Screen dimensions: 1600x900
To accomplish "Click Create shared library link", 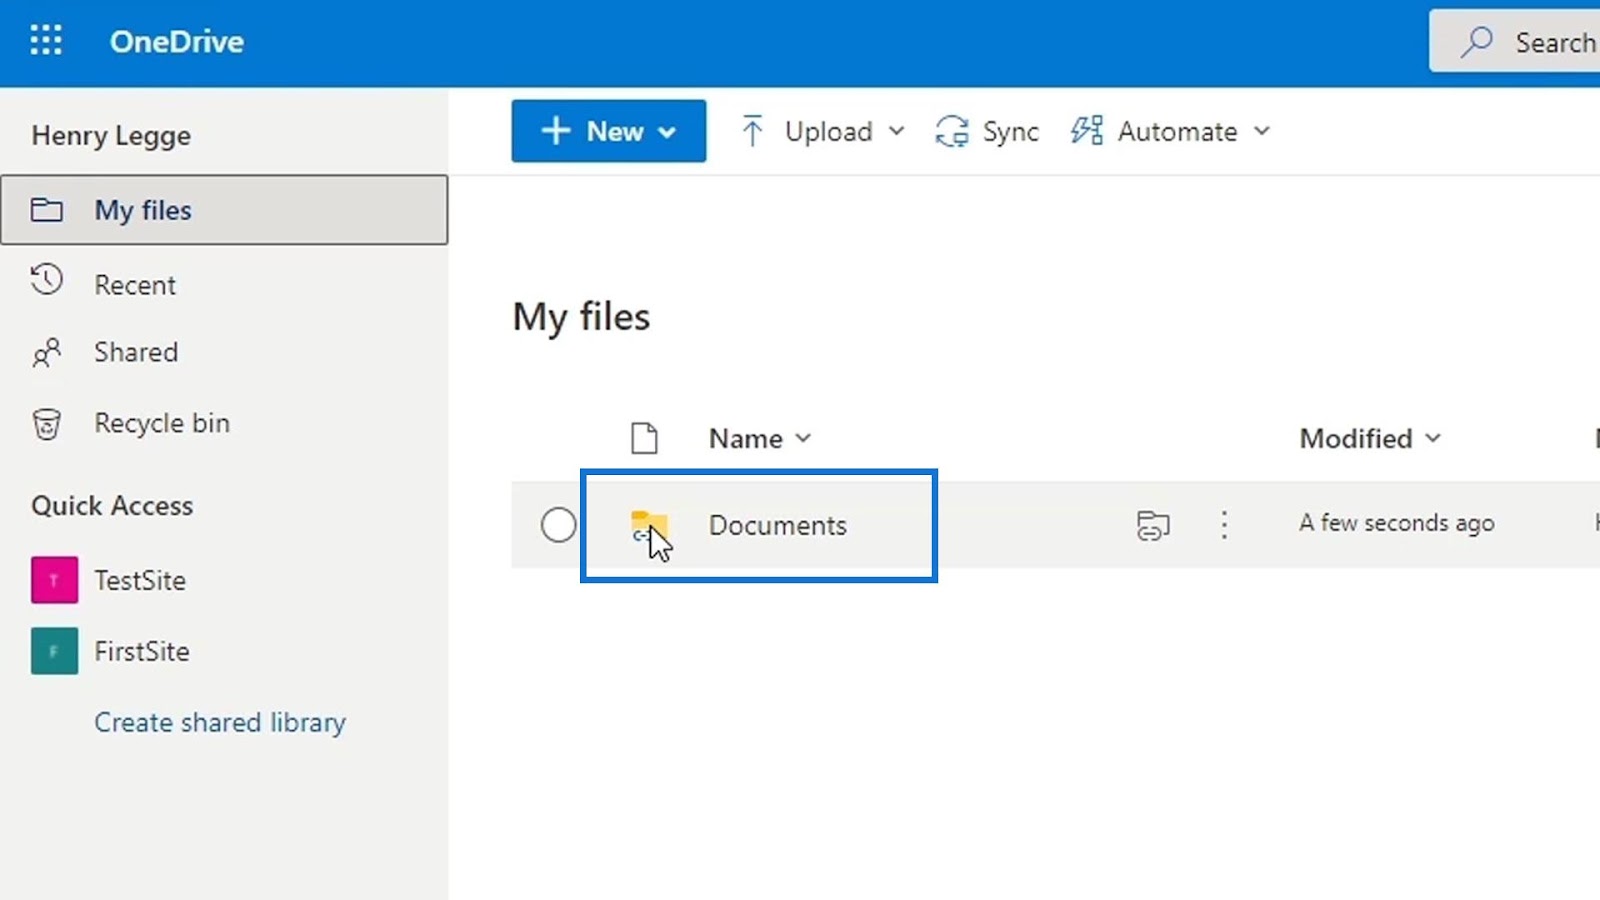I will point(220,722).
